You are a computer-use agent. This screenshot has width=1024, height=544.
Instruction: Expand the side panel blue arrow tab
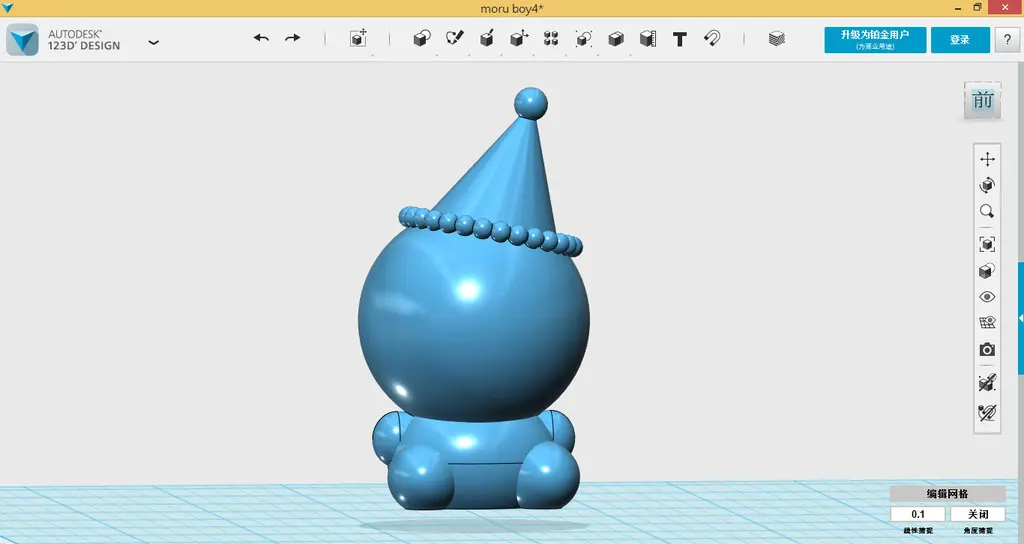coord(1021,318)
